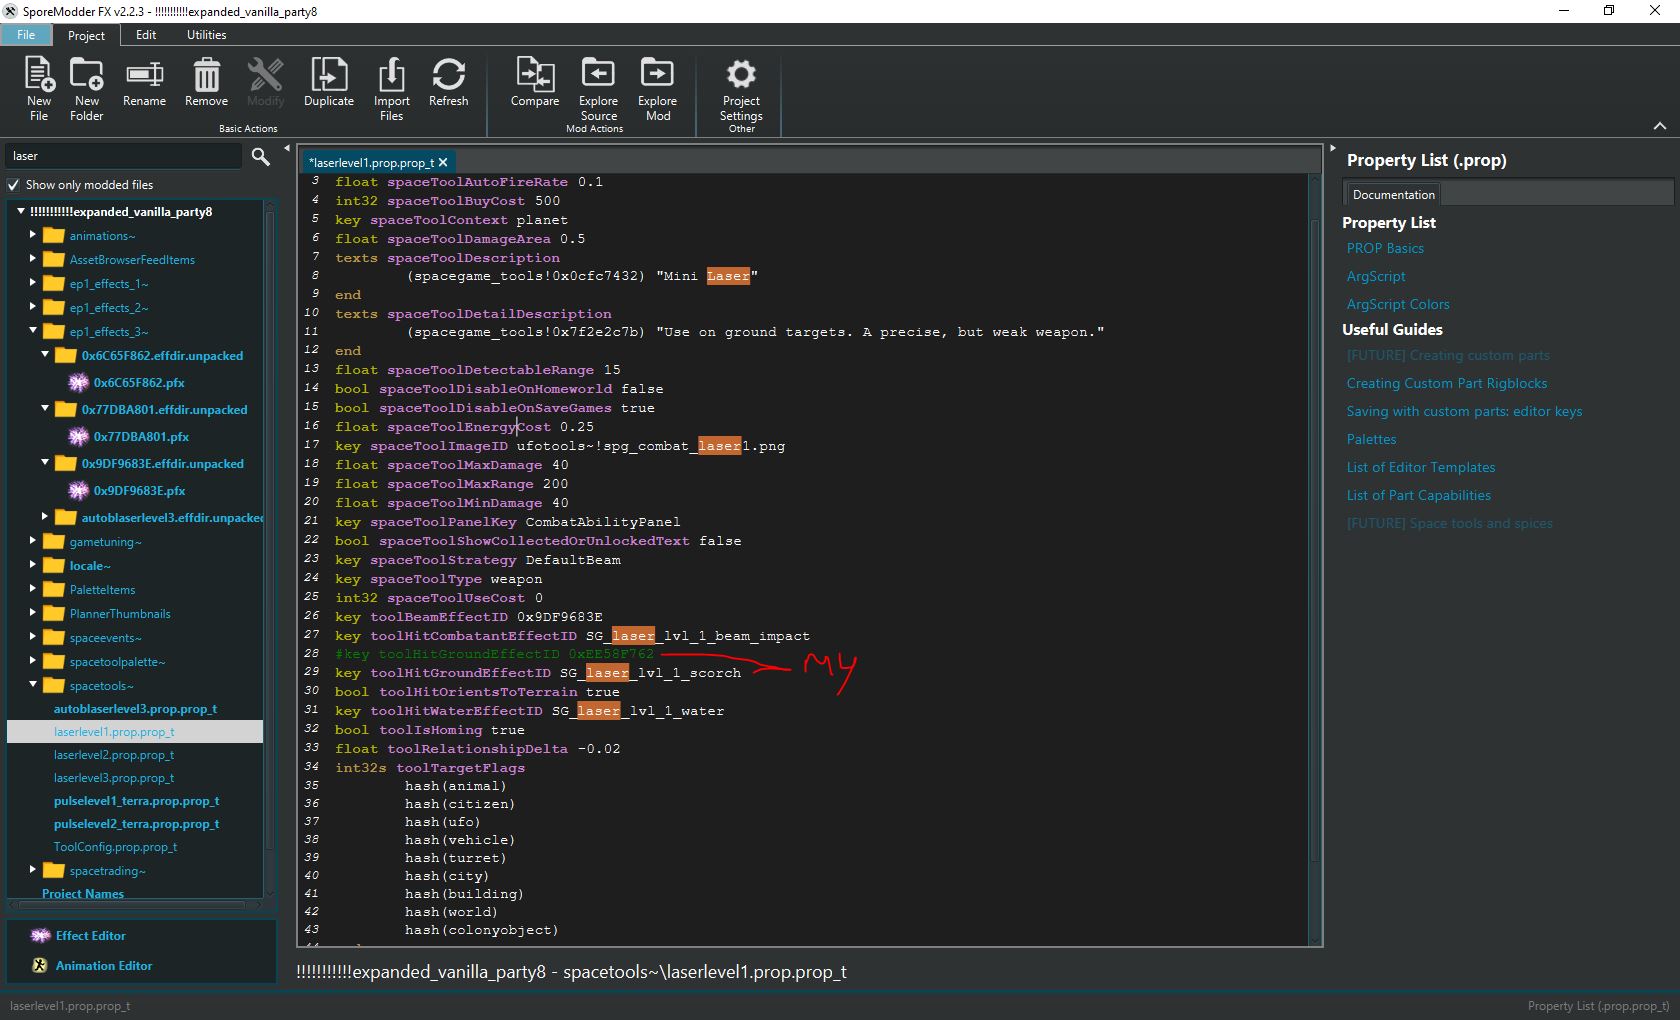
Task: Click the New Folder icon
Action: (x=86, y=75)
